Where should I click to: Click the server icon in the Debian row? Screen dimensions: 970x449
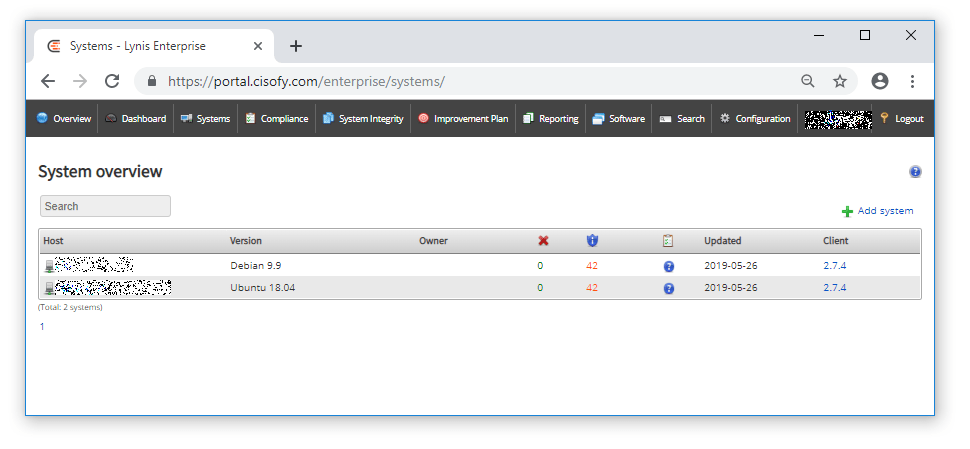pyautogui.click(x=49, y=267)
